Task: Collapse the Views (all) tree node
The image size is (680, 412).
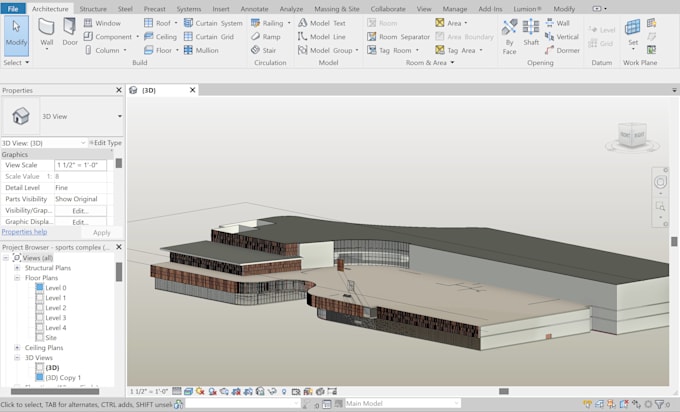Action: [6, 258]
